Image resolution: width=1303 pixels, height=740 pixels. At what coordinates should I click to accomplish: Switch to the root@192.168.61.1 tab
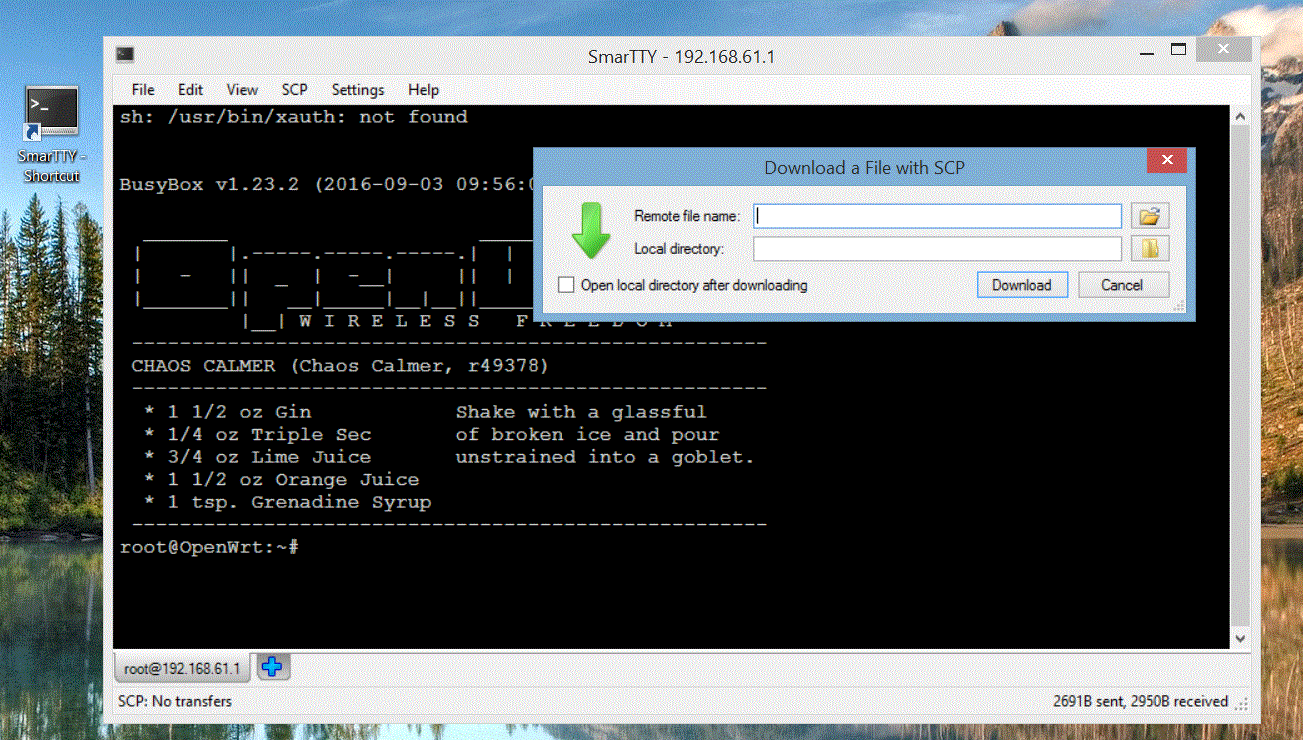(x=182, y=668)
